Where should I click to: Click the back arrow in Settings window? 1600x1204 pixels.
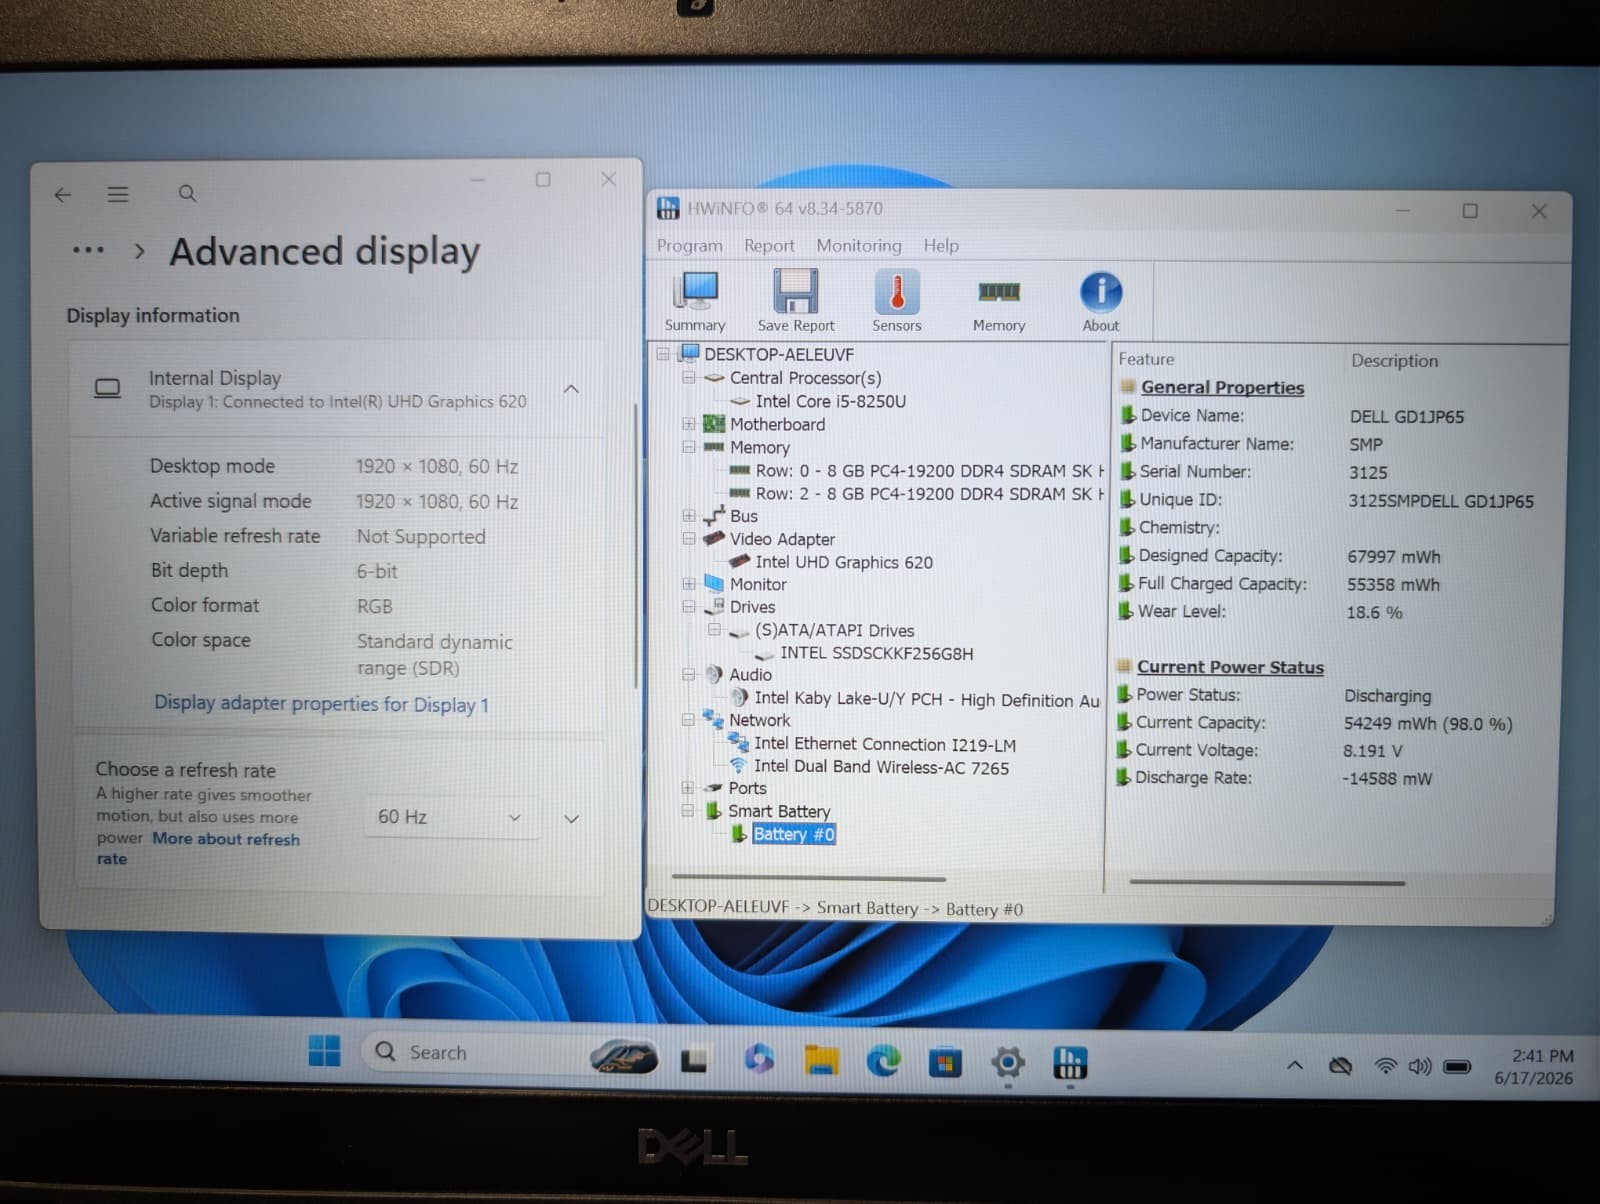coord(63,195)
